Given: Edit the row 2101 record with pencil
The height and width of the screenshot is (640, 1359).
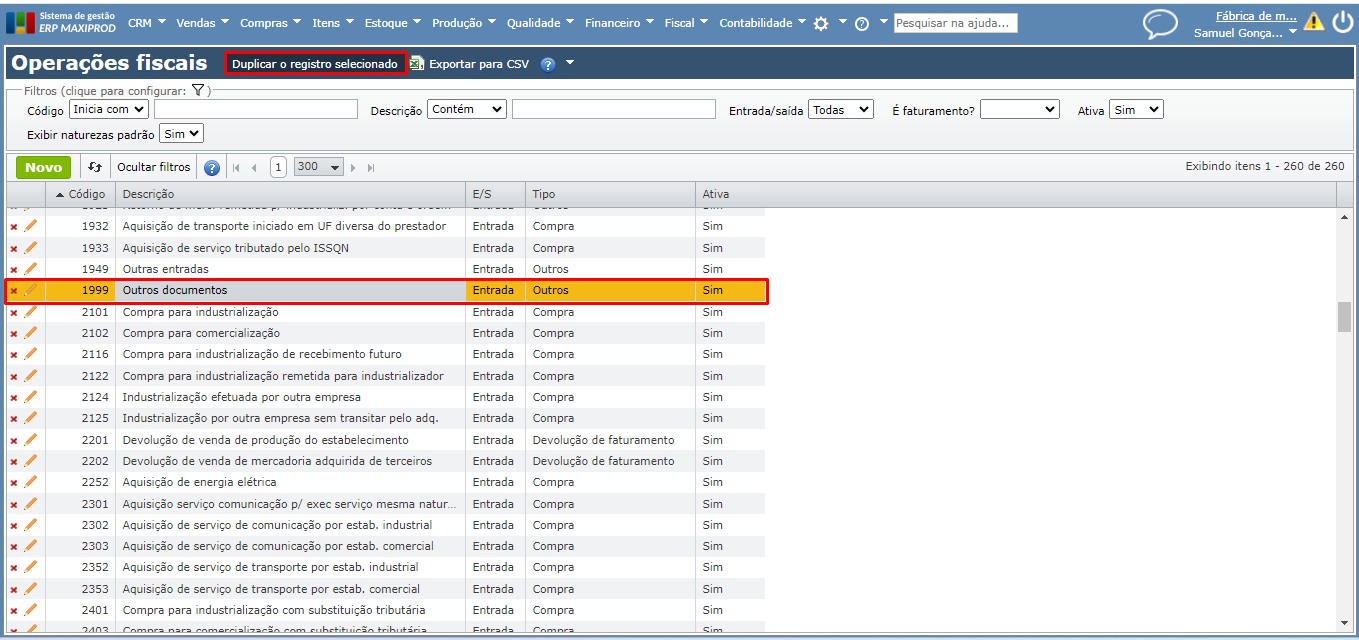Looking at the screenshot, I should coord(30,312).
